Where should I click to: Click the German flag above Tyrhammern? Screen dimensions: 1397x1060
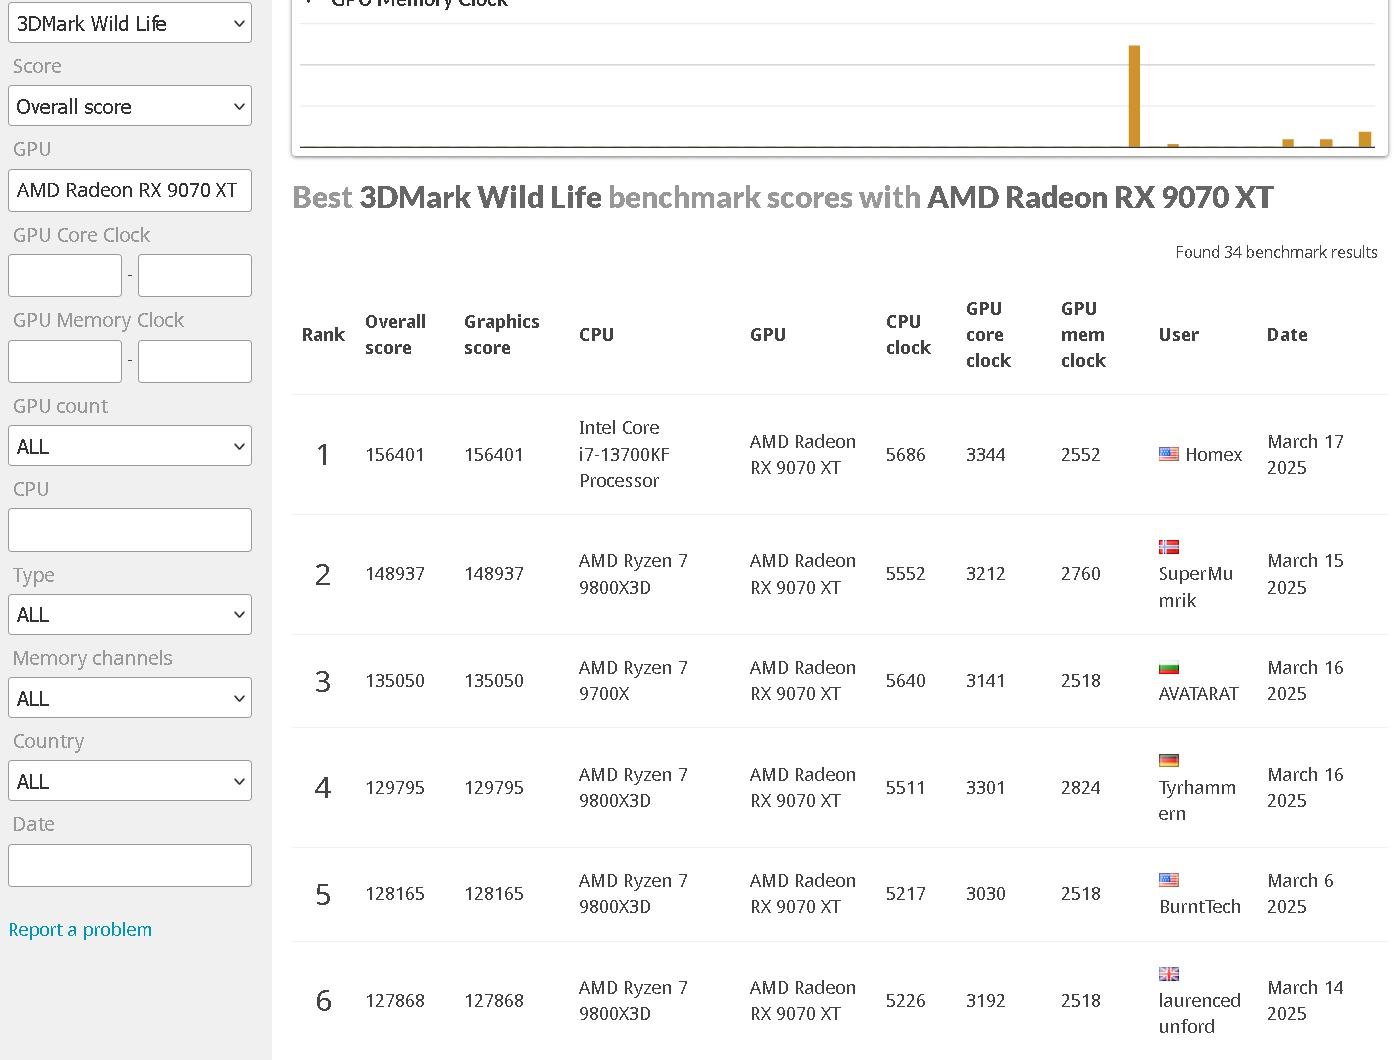pyautogui.click(x=1168, y=760)
